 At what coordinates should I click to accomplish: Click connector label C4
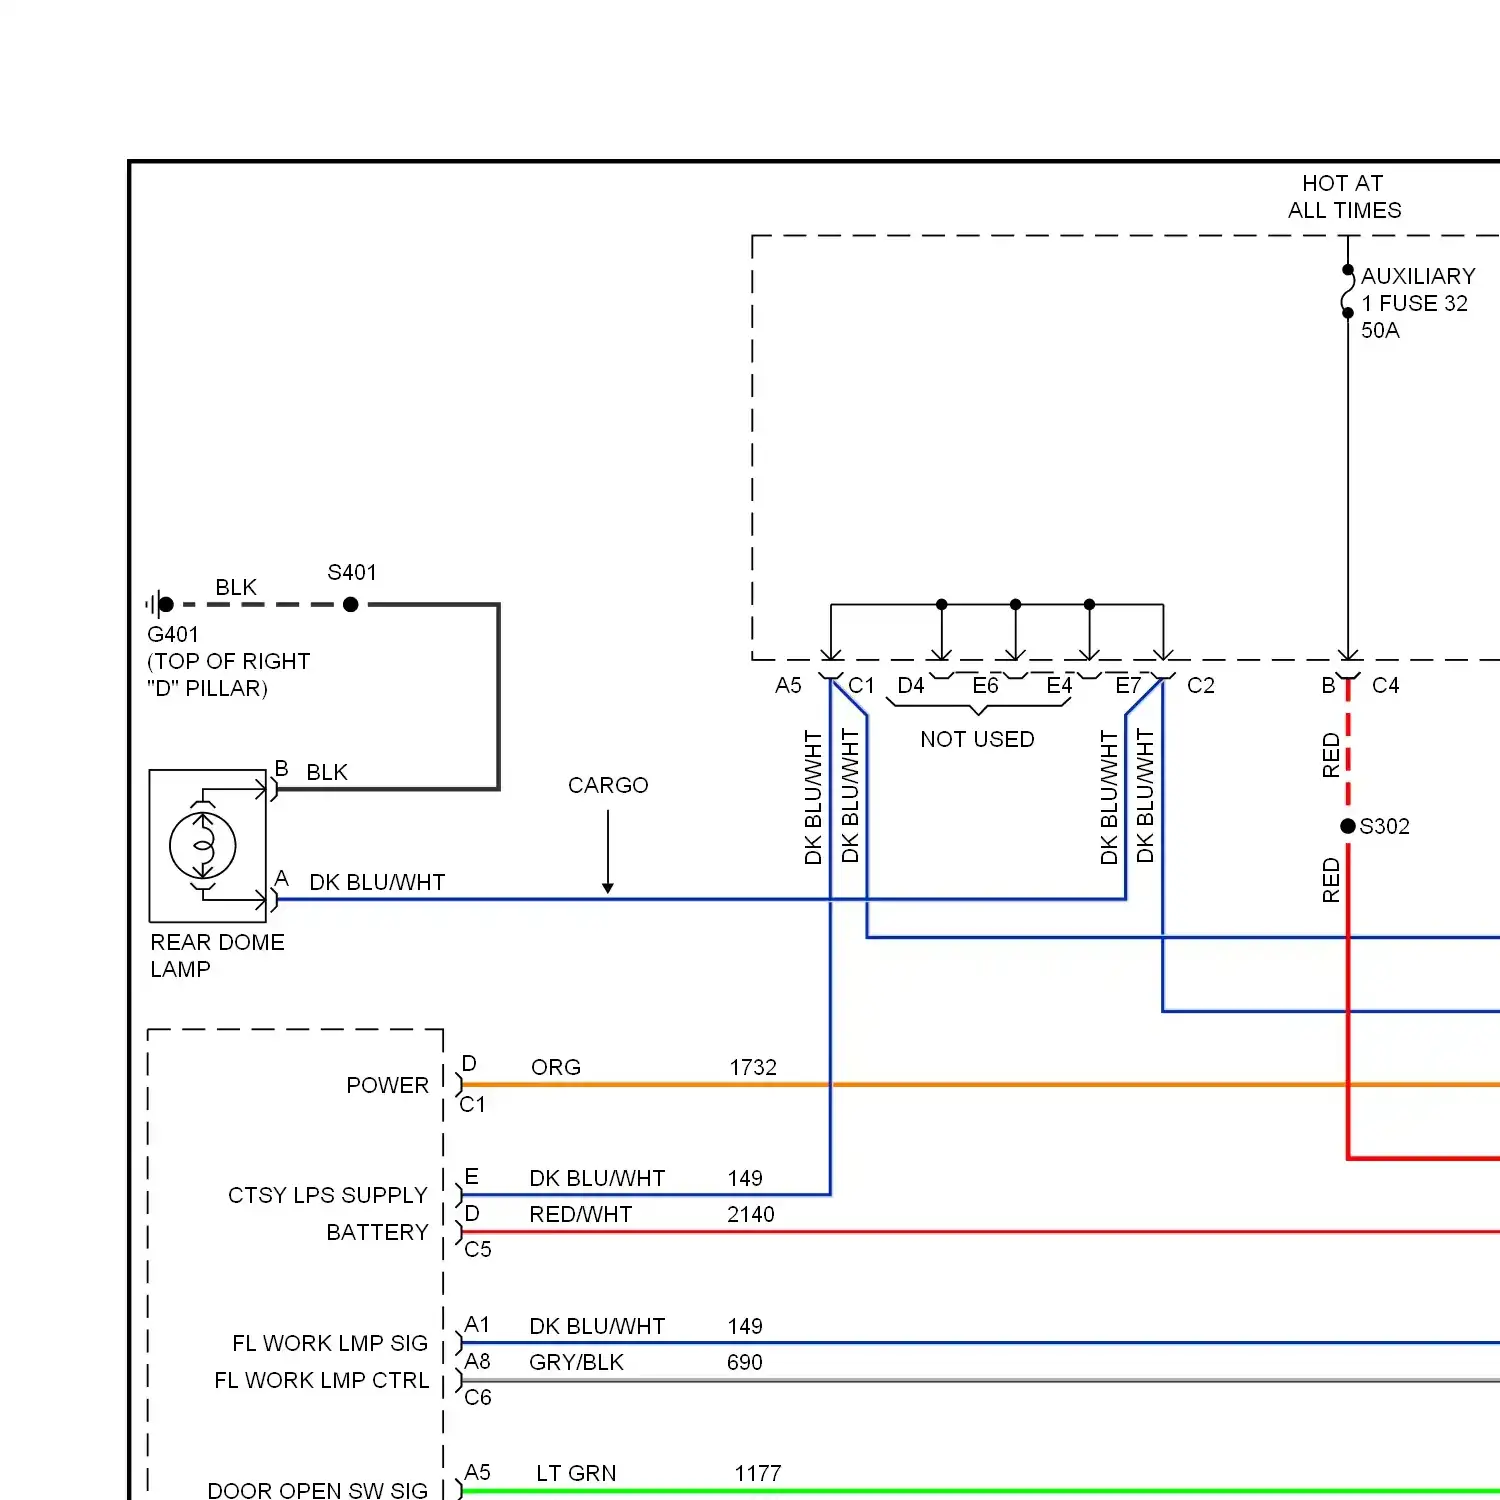click(1385, 685)
